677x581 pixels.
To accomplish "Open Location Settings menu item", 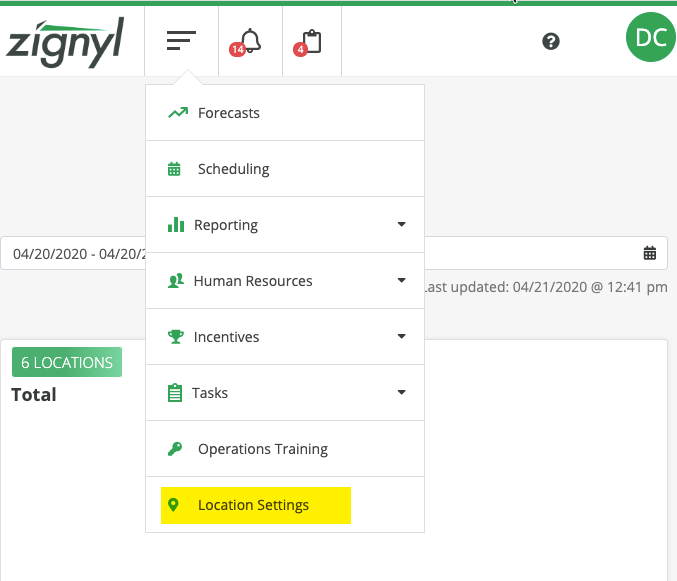I will click(x=254, y=505).
